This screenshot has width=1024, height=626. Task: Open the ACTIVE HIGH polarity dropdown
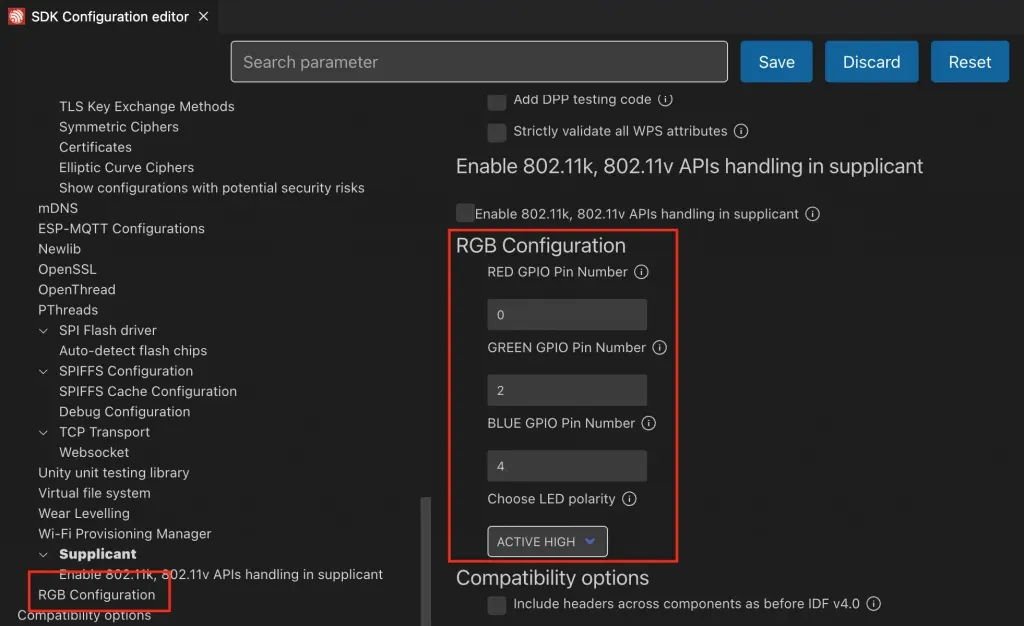[547, 541]
